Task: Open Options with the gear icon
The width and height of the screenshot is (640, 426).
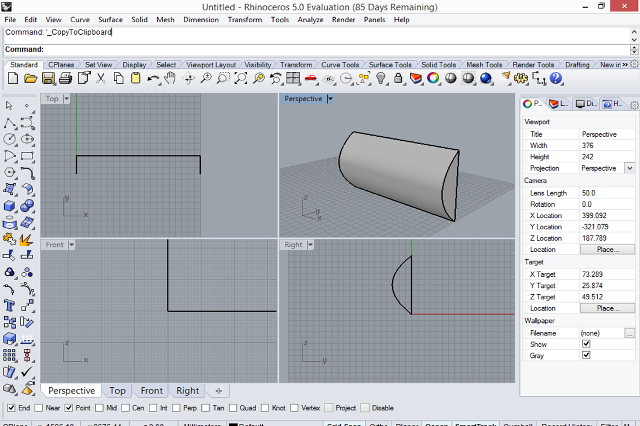Action: [x=521, y=78]
